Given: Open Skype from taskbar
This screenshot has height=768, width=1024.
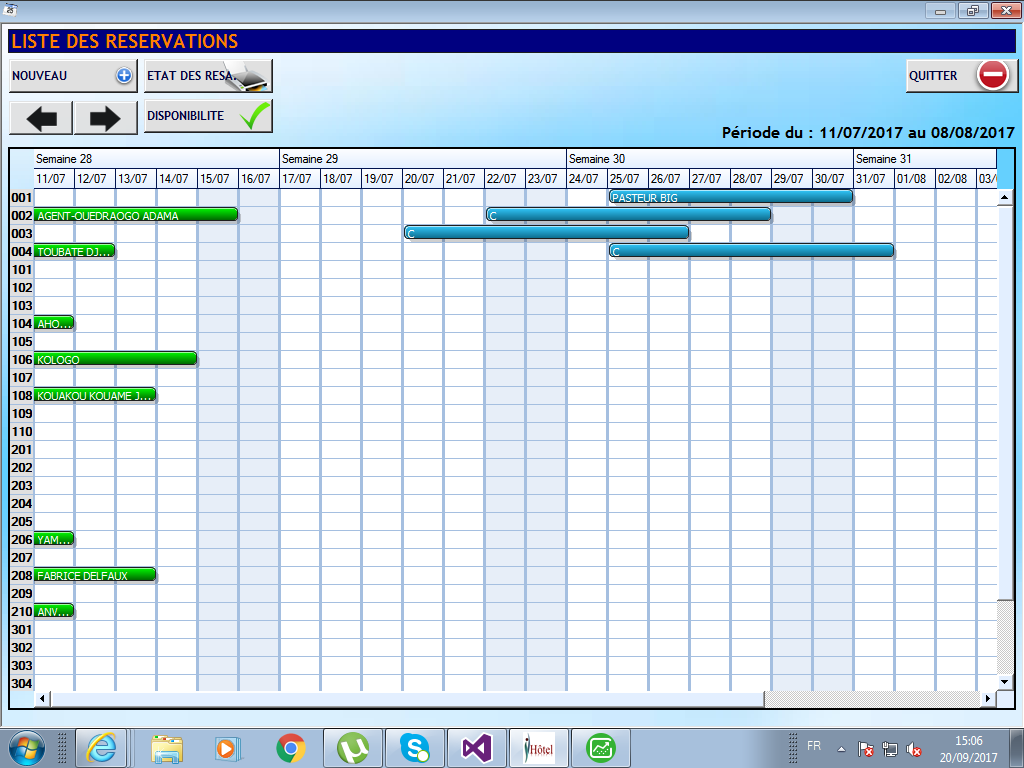Looking at the screenshot, I should (415, 748).
